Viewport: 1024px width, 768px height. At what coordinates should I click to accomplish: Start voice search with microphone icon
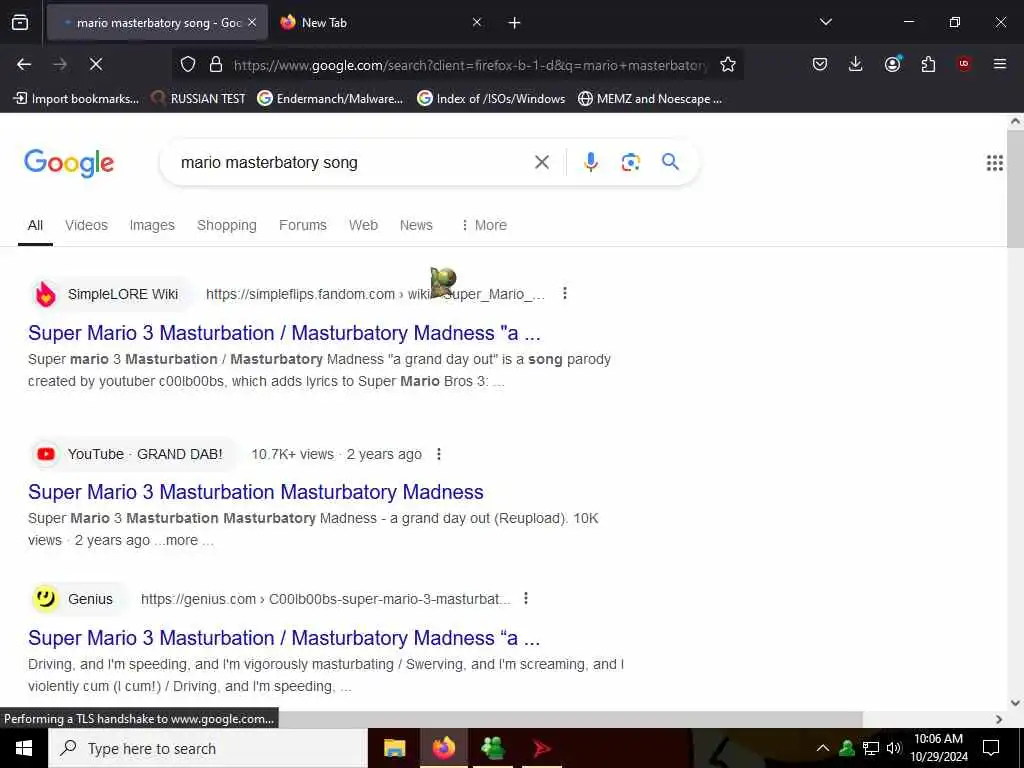pos(590,162)
